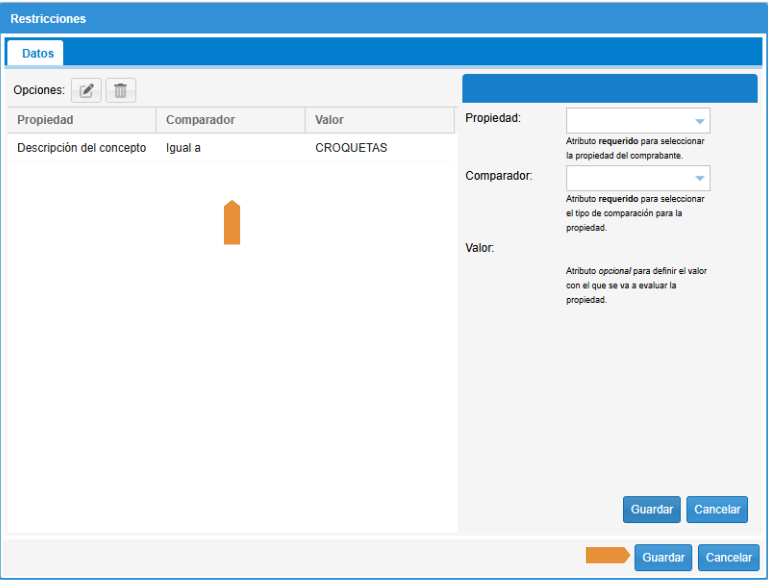Expand the Propiedad dropdown arrow
768x580 pixels.
click(700, 122)
